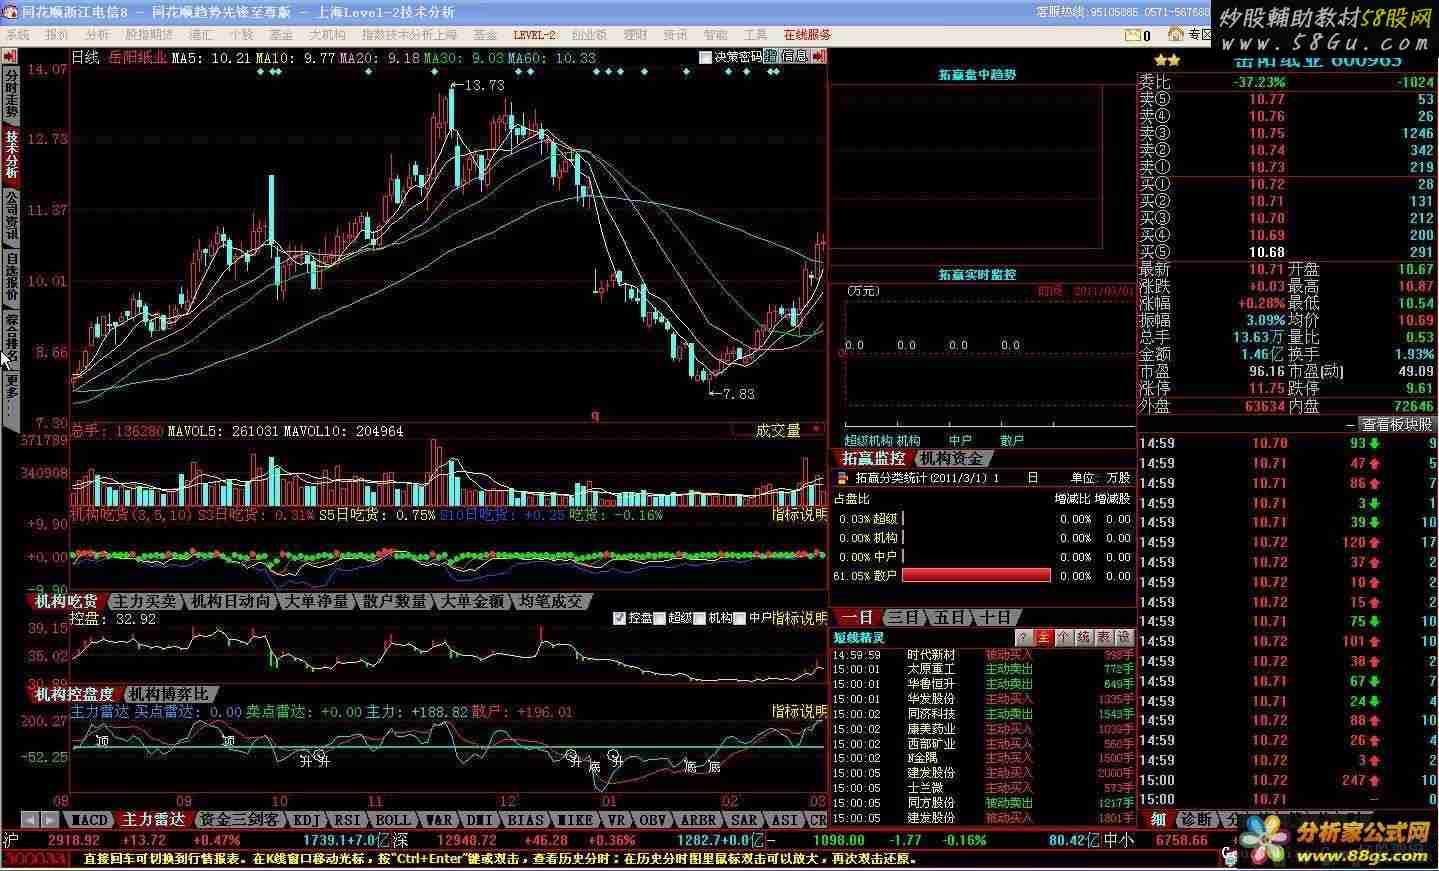Select the 十日 period tab
The height and width of the screenshot is (871, 1439).
click(x=995, y=617)
